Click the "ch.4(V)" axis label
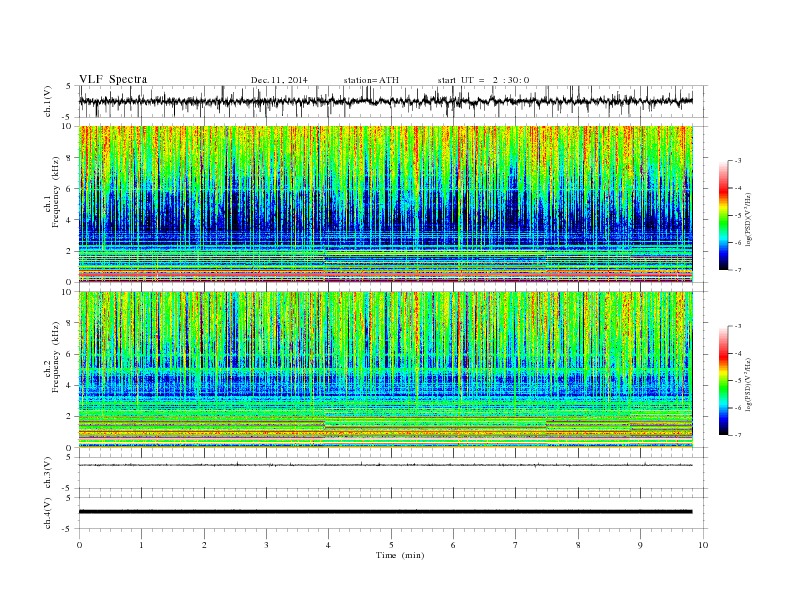Image resolution: width=792 pixels, height=612 pixels. (x=48, y=513)
